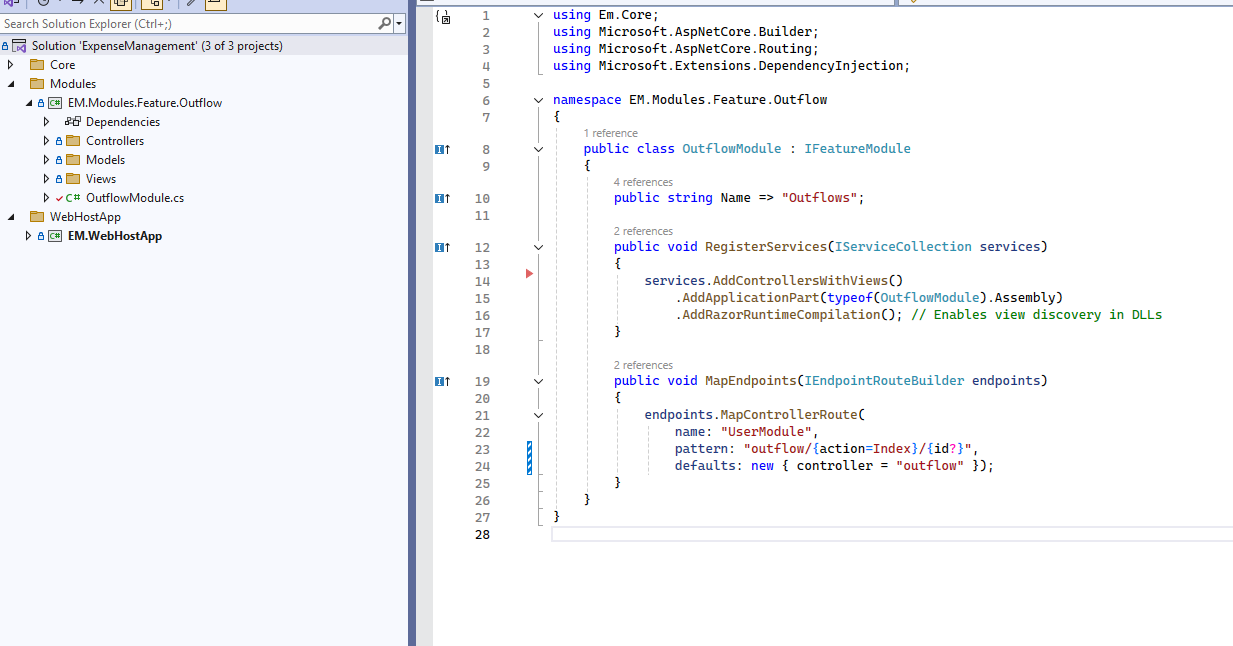Click the search magnifier icon in Solution Explorer
The height and width of the screenshot is (646, 1233).
pos(385,23)
